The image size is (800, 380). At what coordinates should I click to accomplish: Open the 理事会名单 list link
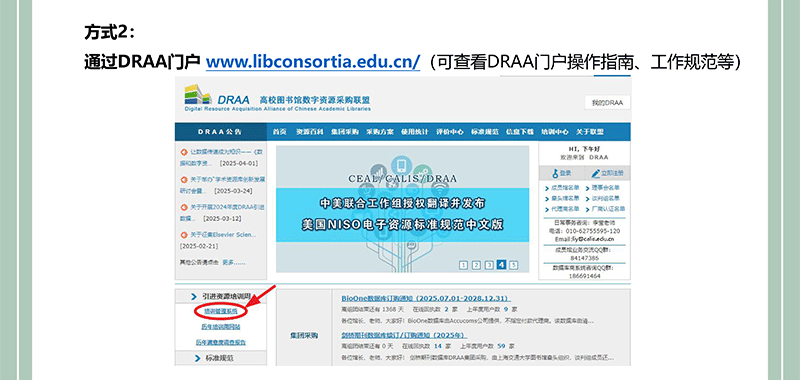click(606, 188)
